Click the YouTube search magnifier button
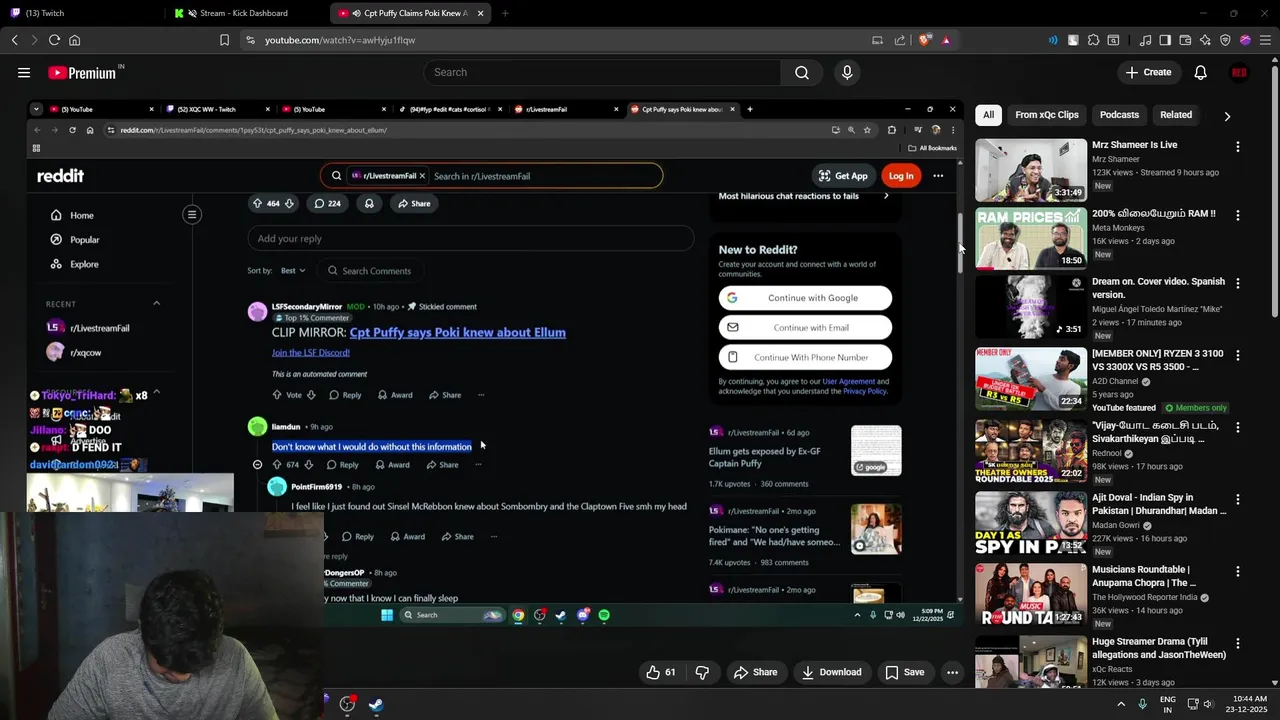Screen dimensions: 1280x720 pyautogui.click(x=801, y=72)
